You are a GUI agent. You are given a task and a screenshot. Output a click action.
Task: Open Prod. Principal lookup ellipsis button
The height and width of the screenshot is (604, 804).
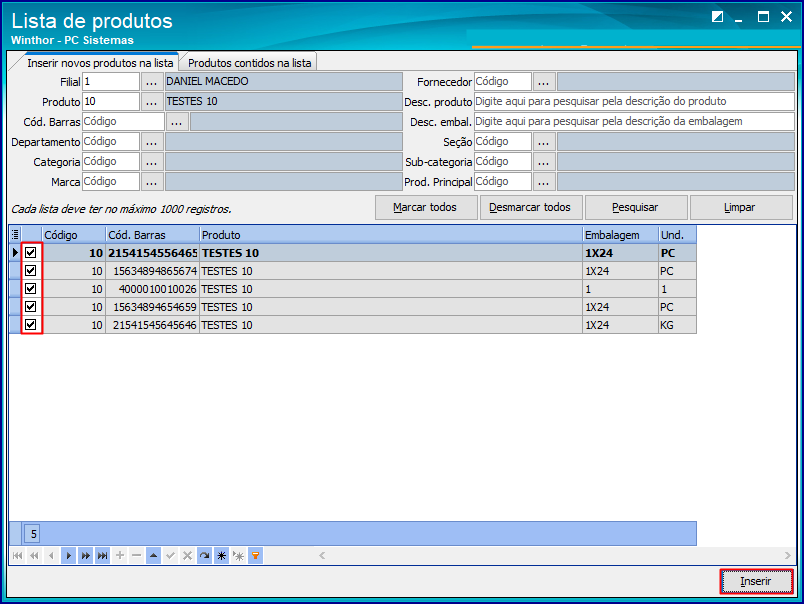point(544,182)
